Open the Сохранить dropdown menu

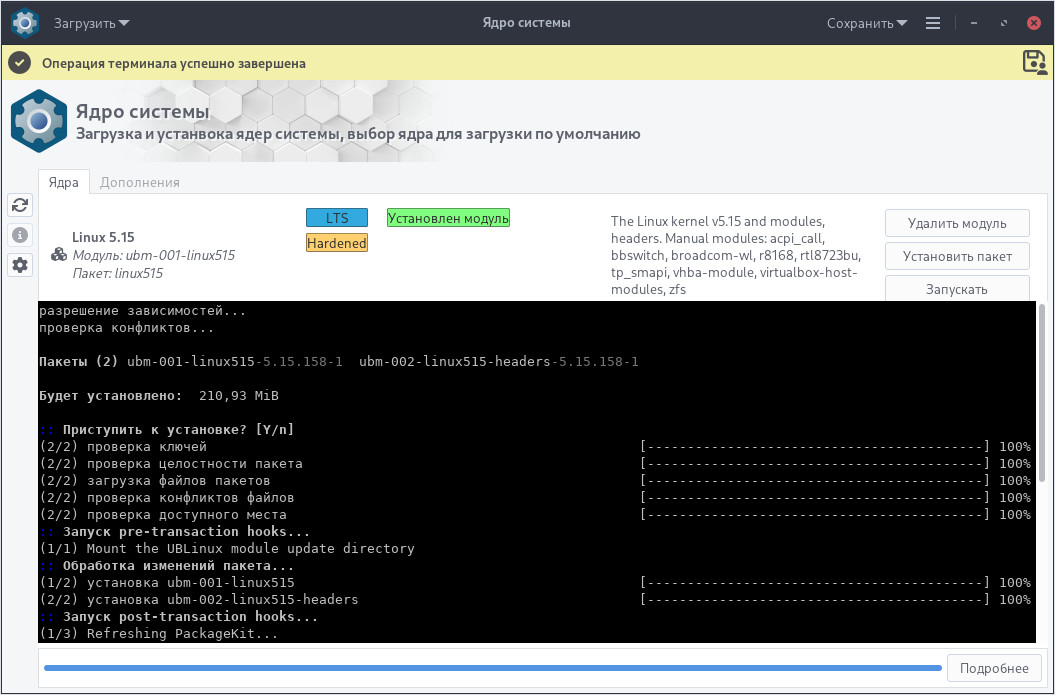[x=867, y=23]
